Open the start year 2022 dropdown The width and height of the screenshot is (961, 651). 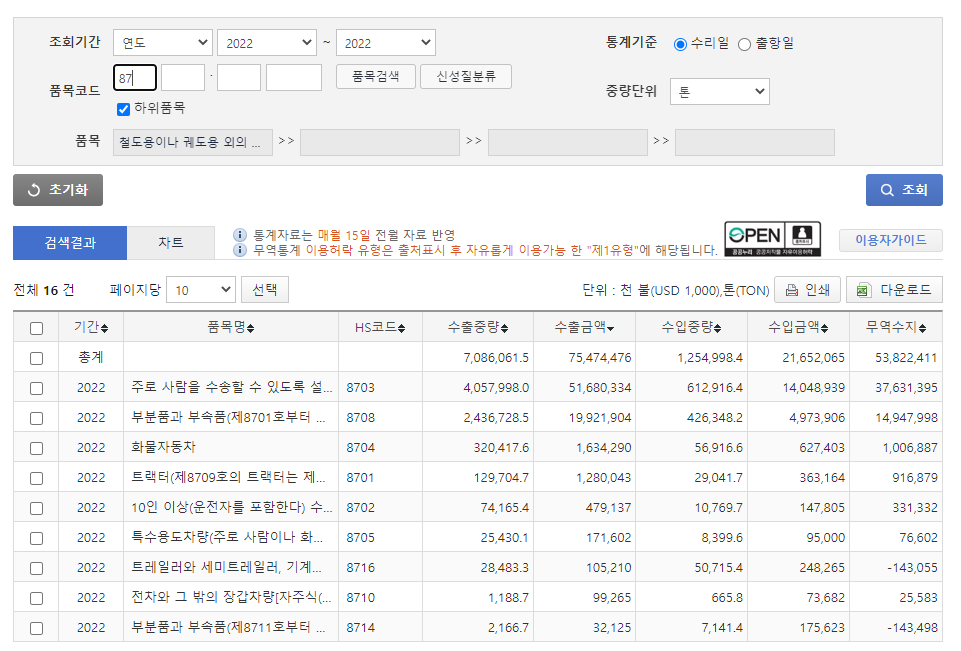coord(267,43)
